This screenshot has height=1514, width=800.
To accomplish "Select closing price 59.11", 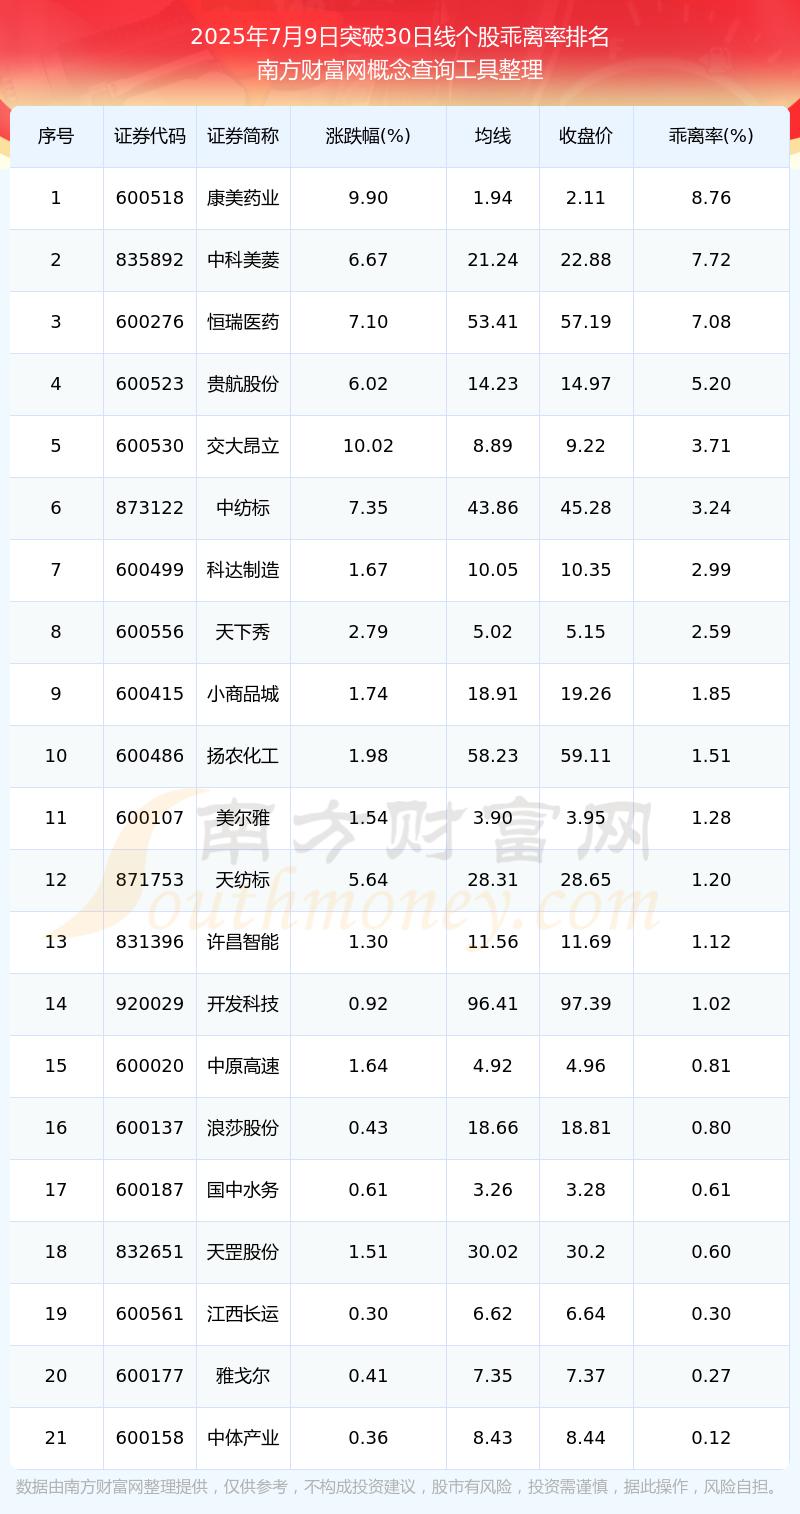I will [x=586, y=756].
